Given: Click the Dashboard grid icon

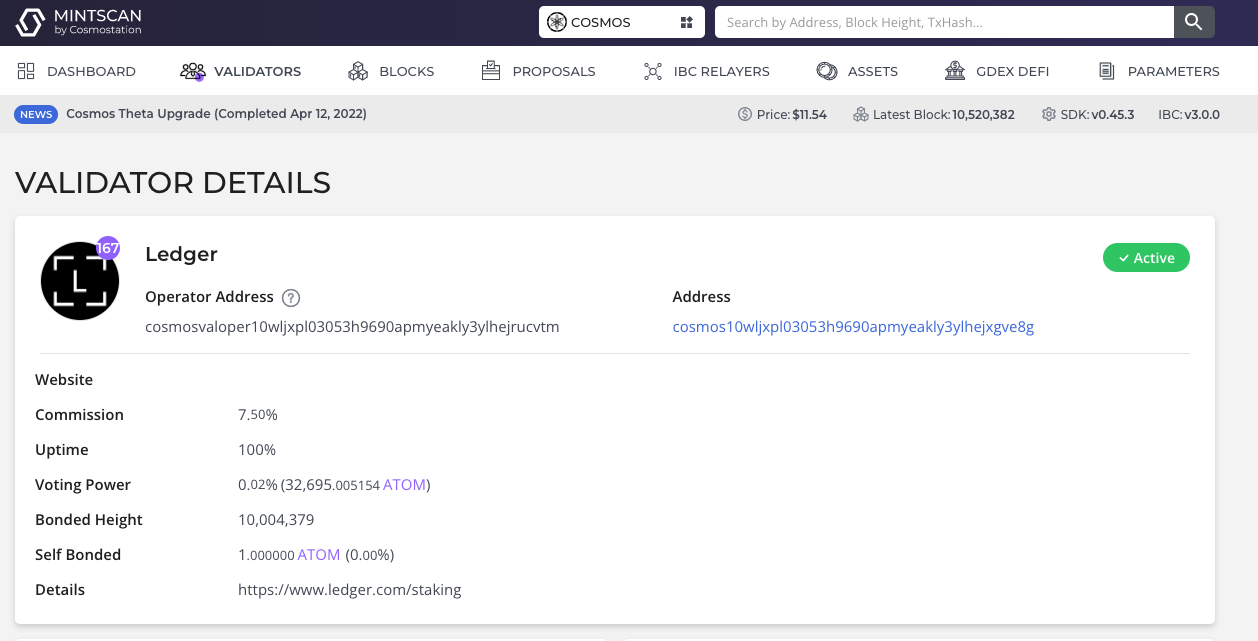Looking at the screenshot, I should pyautogui.click(x=26, y=71).
